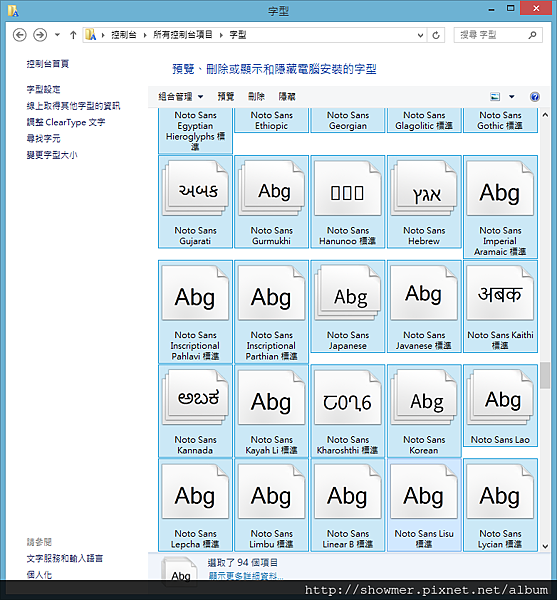The width and height of the screenshot is (557, 600).
Task: Select the Noto Sans Javanese font icon
Action: click(x=424, y=293)
